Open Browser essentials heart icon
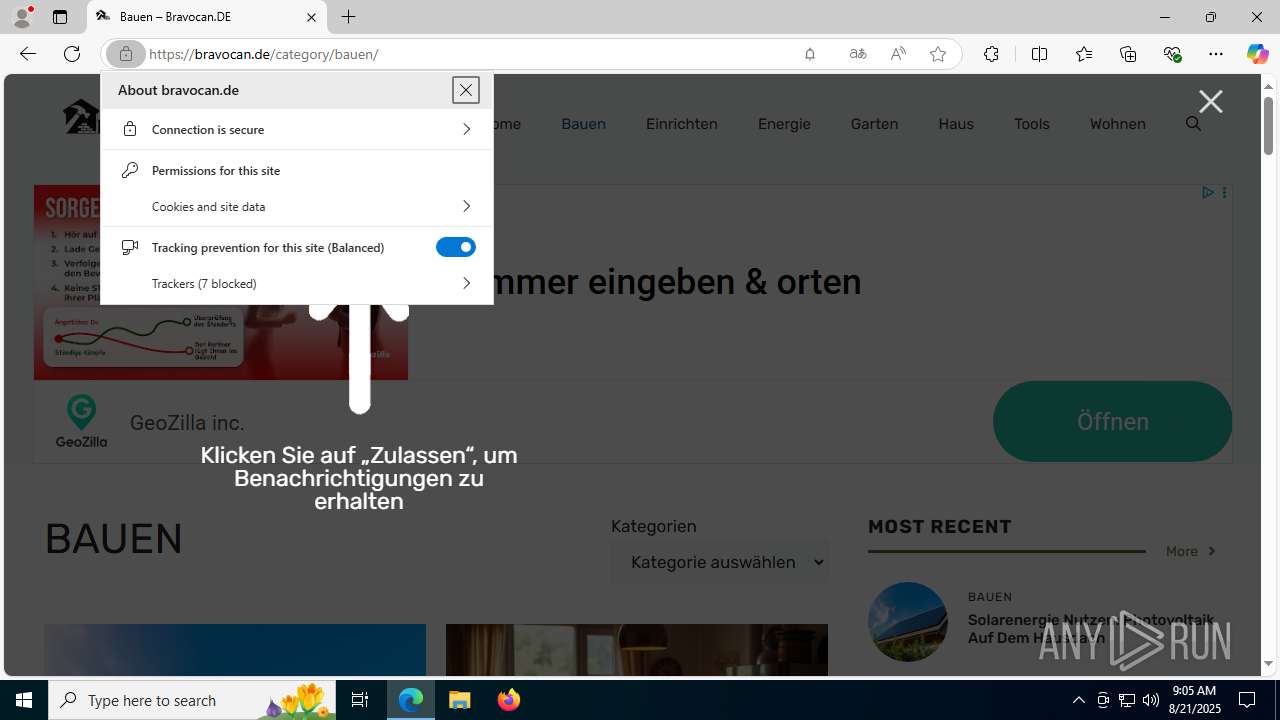Image resolution: width=1280 pixels, height=720 pixels. tap(1173, 54)
